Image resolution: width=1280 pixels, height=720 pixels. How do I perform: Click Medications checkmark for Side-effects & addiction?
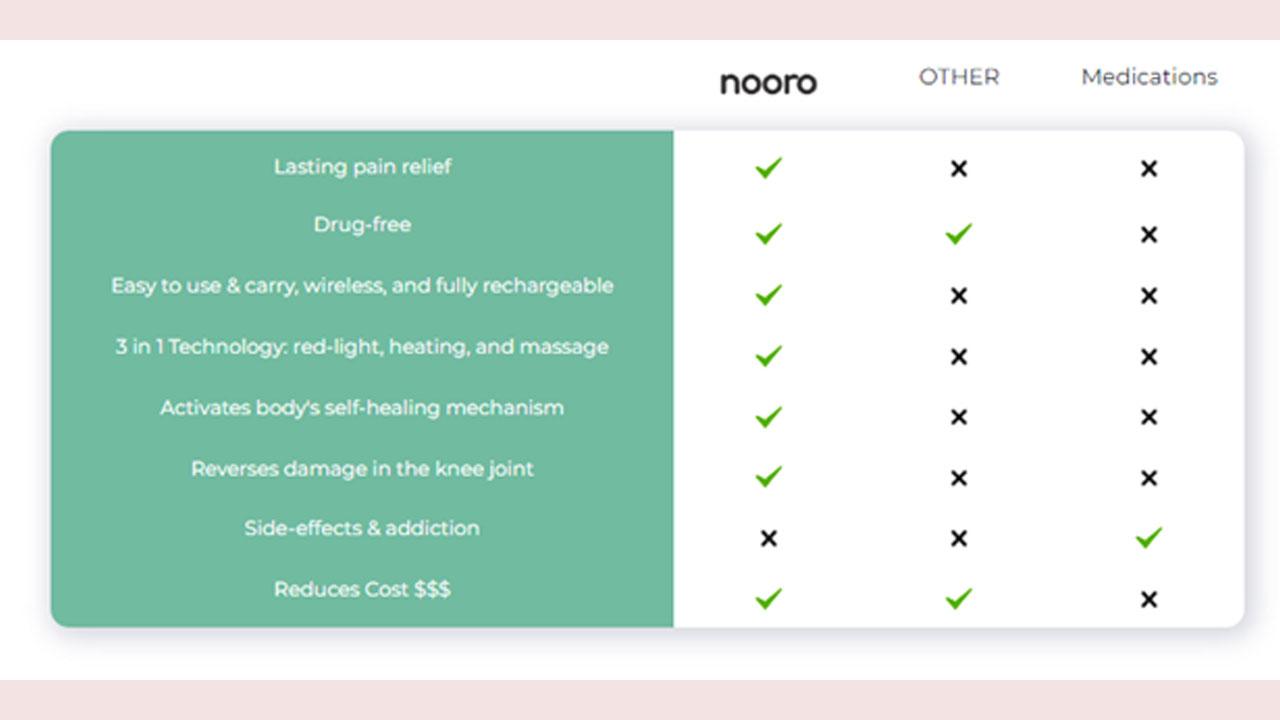click(1148, 538)
